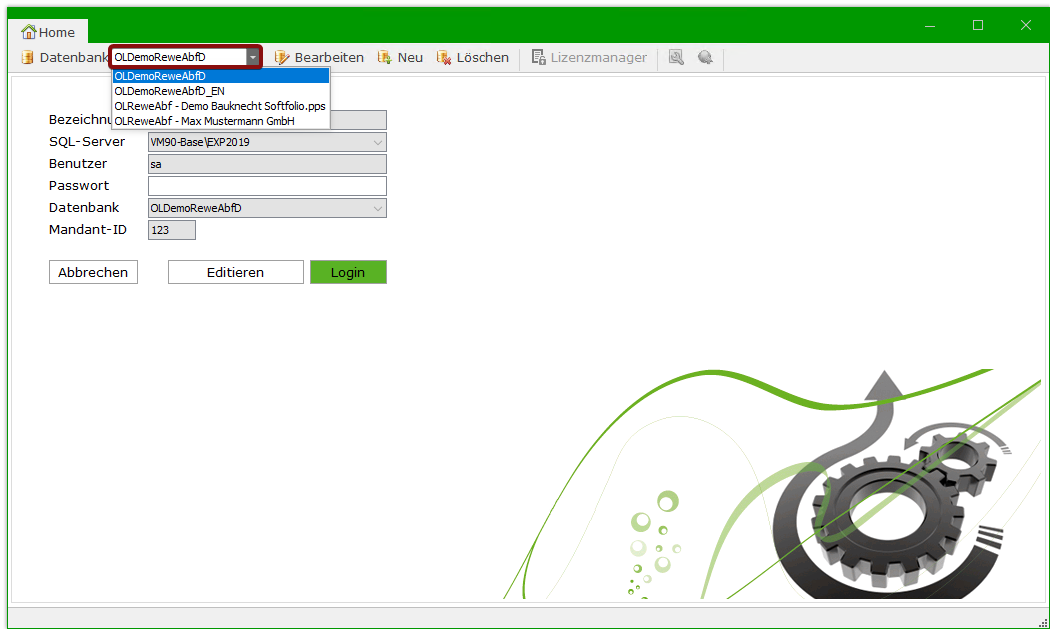
Task: Click the last toolbar icon after magnifier
Action: click(705, 58)
